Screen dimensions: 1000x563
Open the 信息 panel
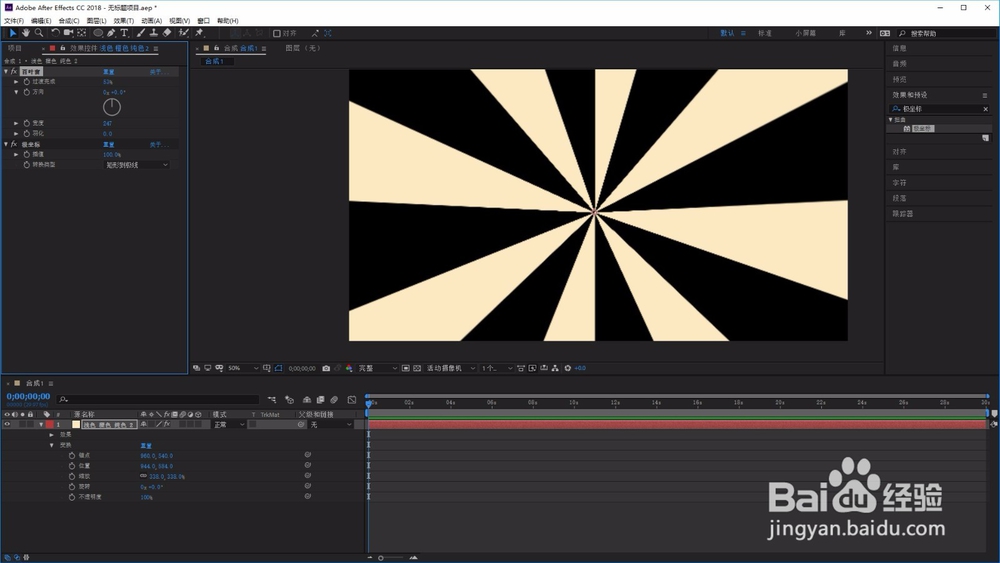[900, 48]
